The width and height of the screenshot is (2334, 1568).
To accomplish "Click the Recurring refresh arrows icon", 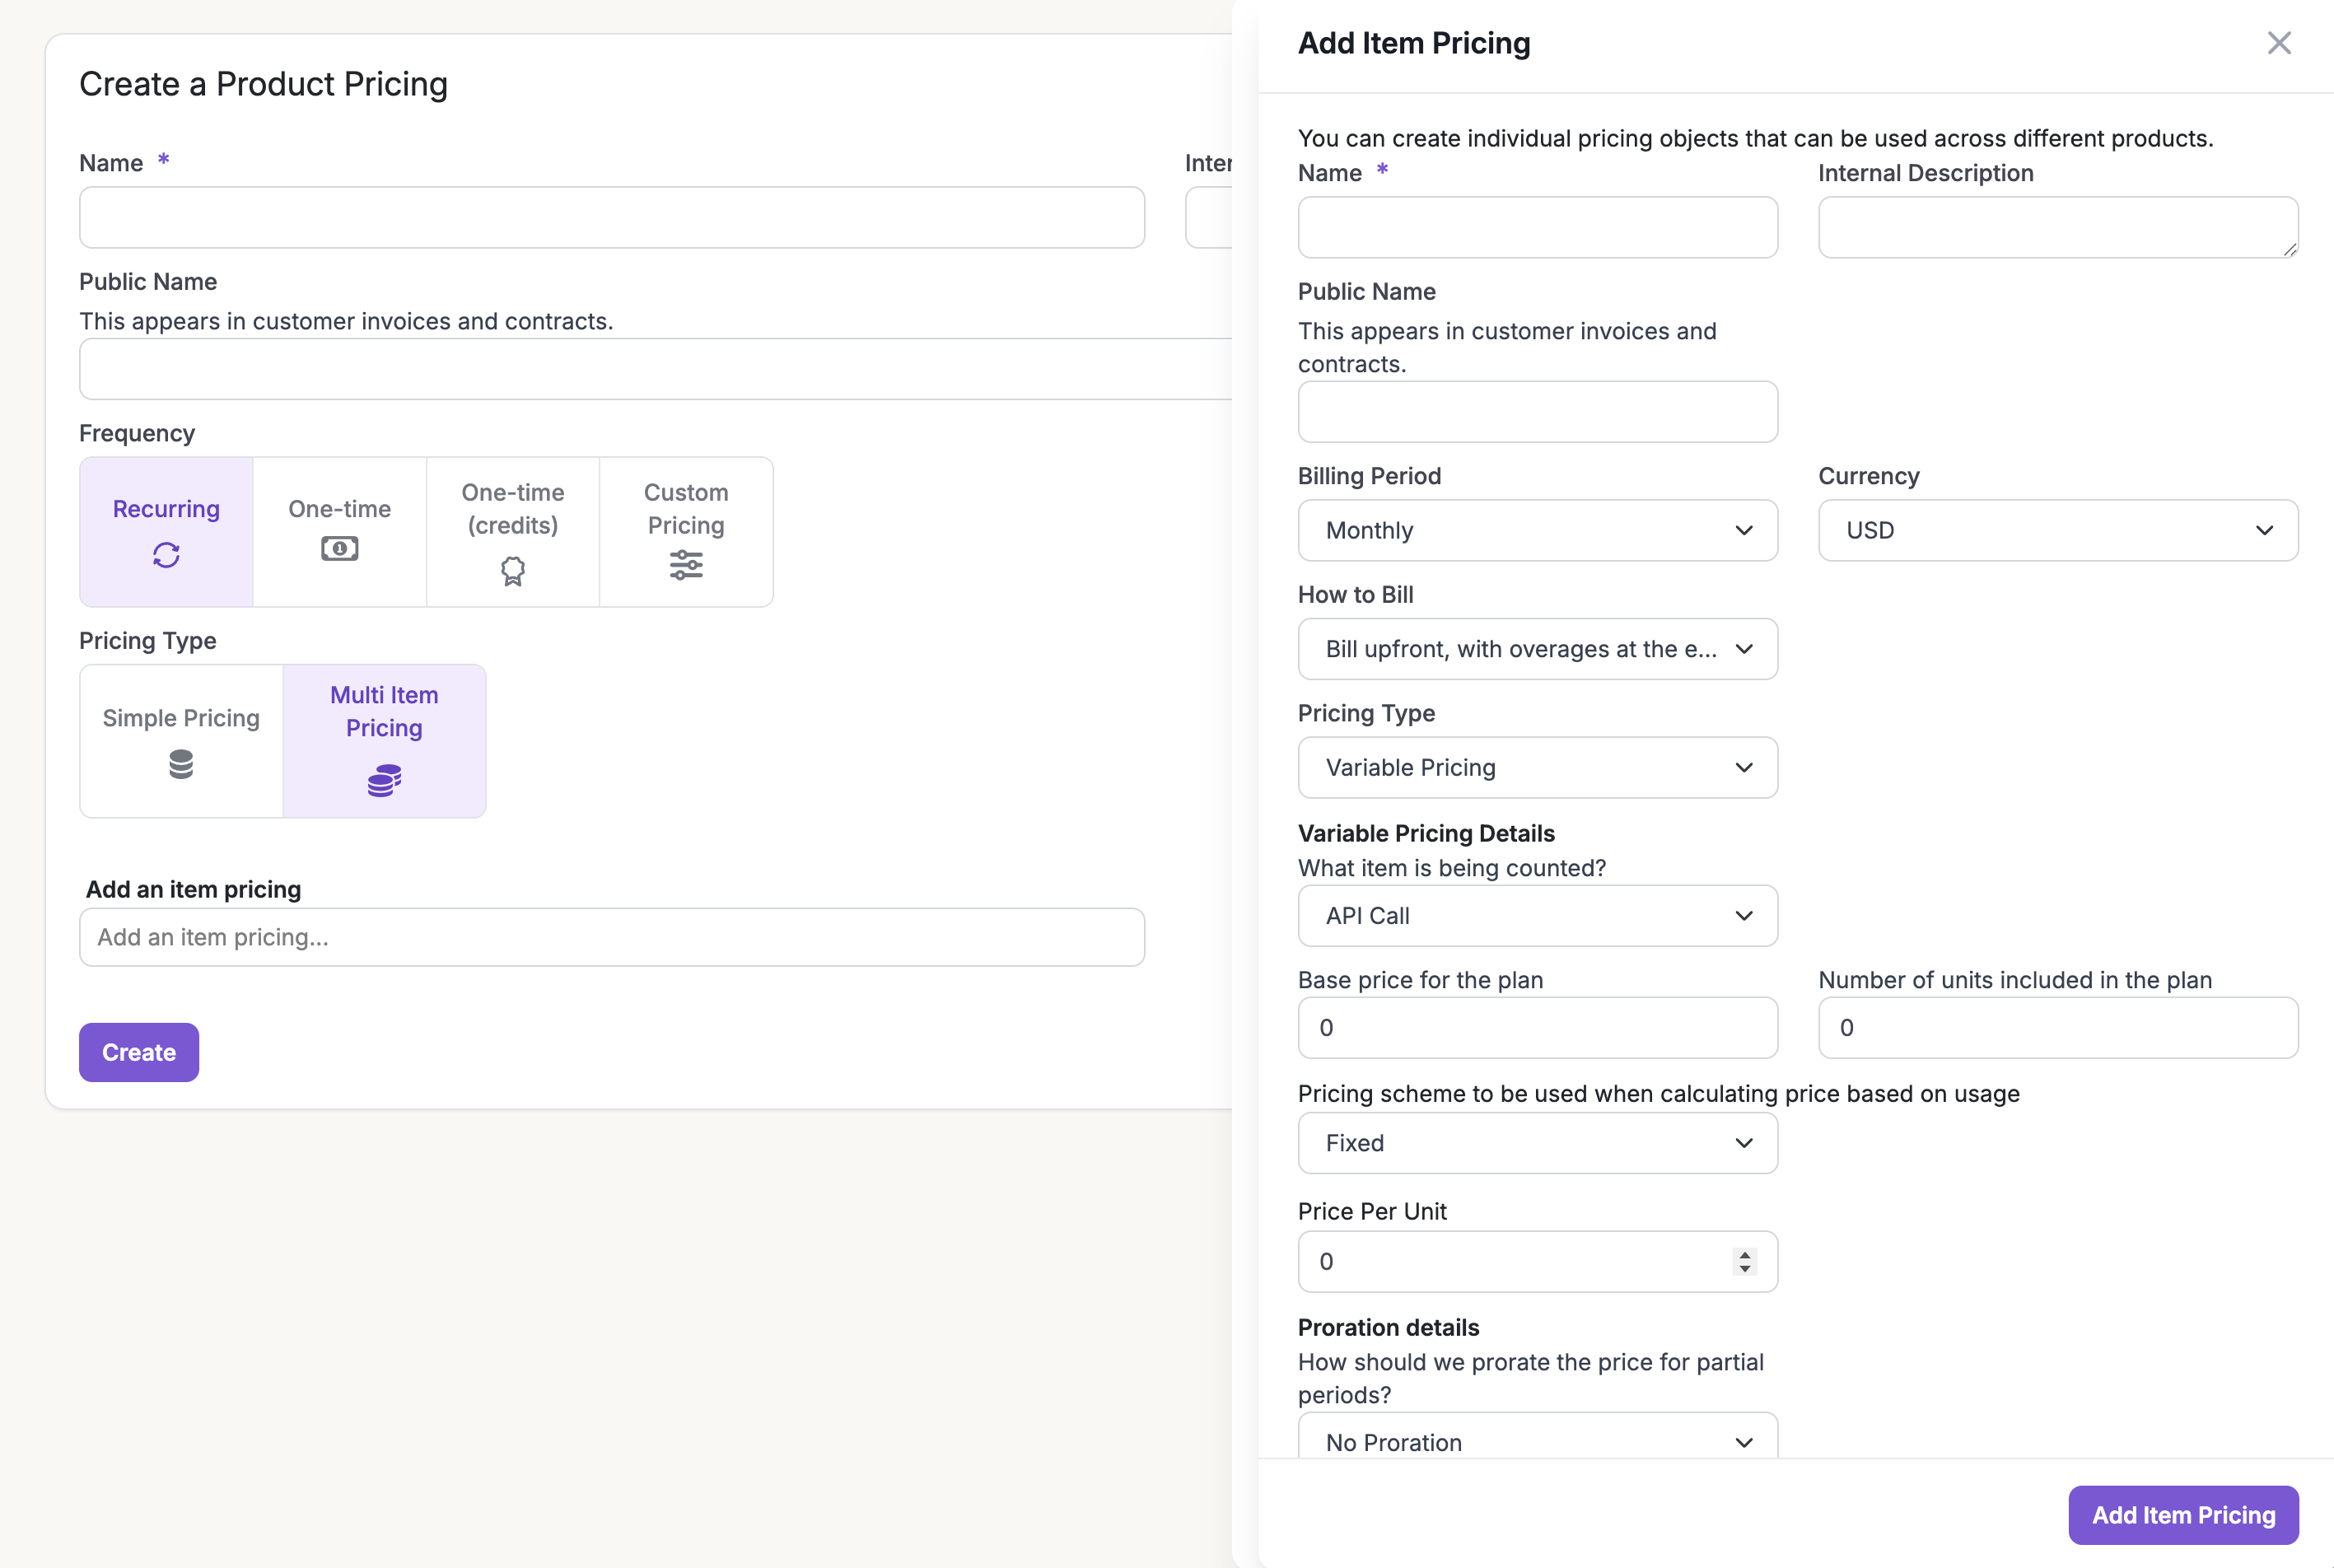I will (166, 555).
